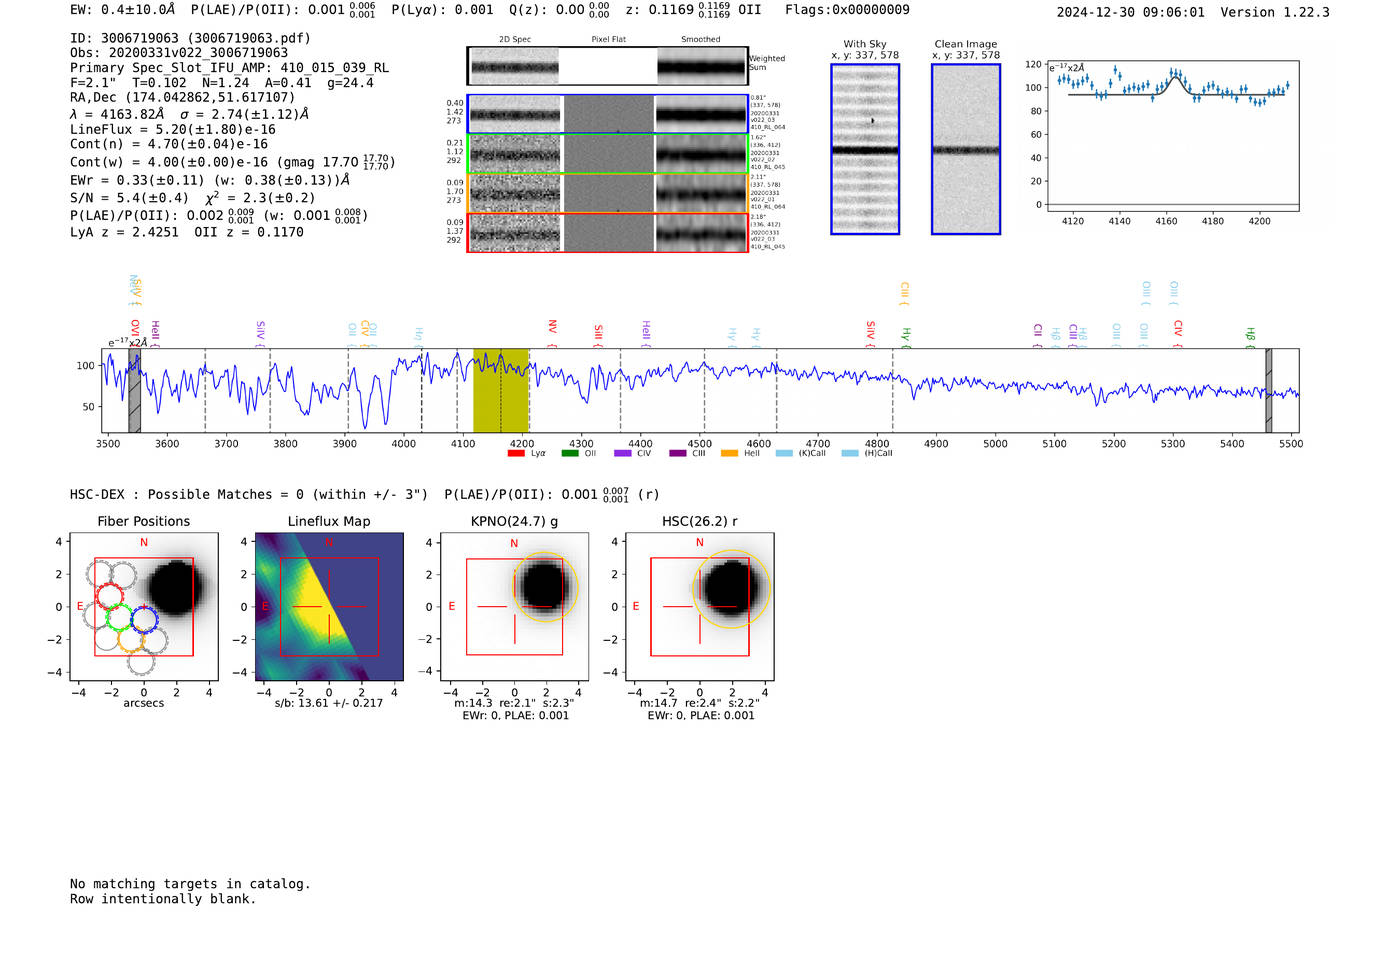Click the Gaussian line fit plot
The height and width of the screenshot is (953, 1400).
pos(1174,134)
